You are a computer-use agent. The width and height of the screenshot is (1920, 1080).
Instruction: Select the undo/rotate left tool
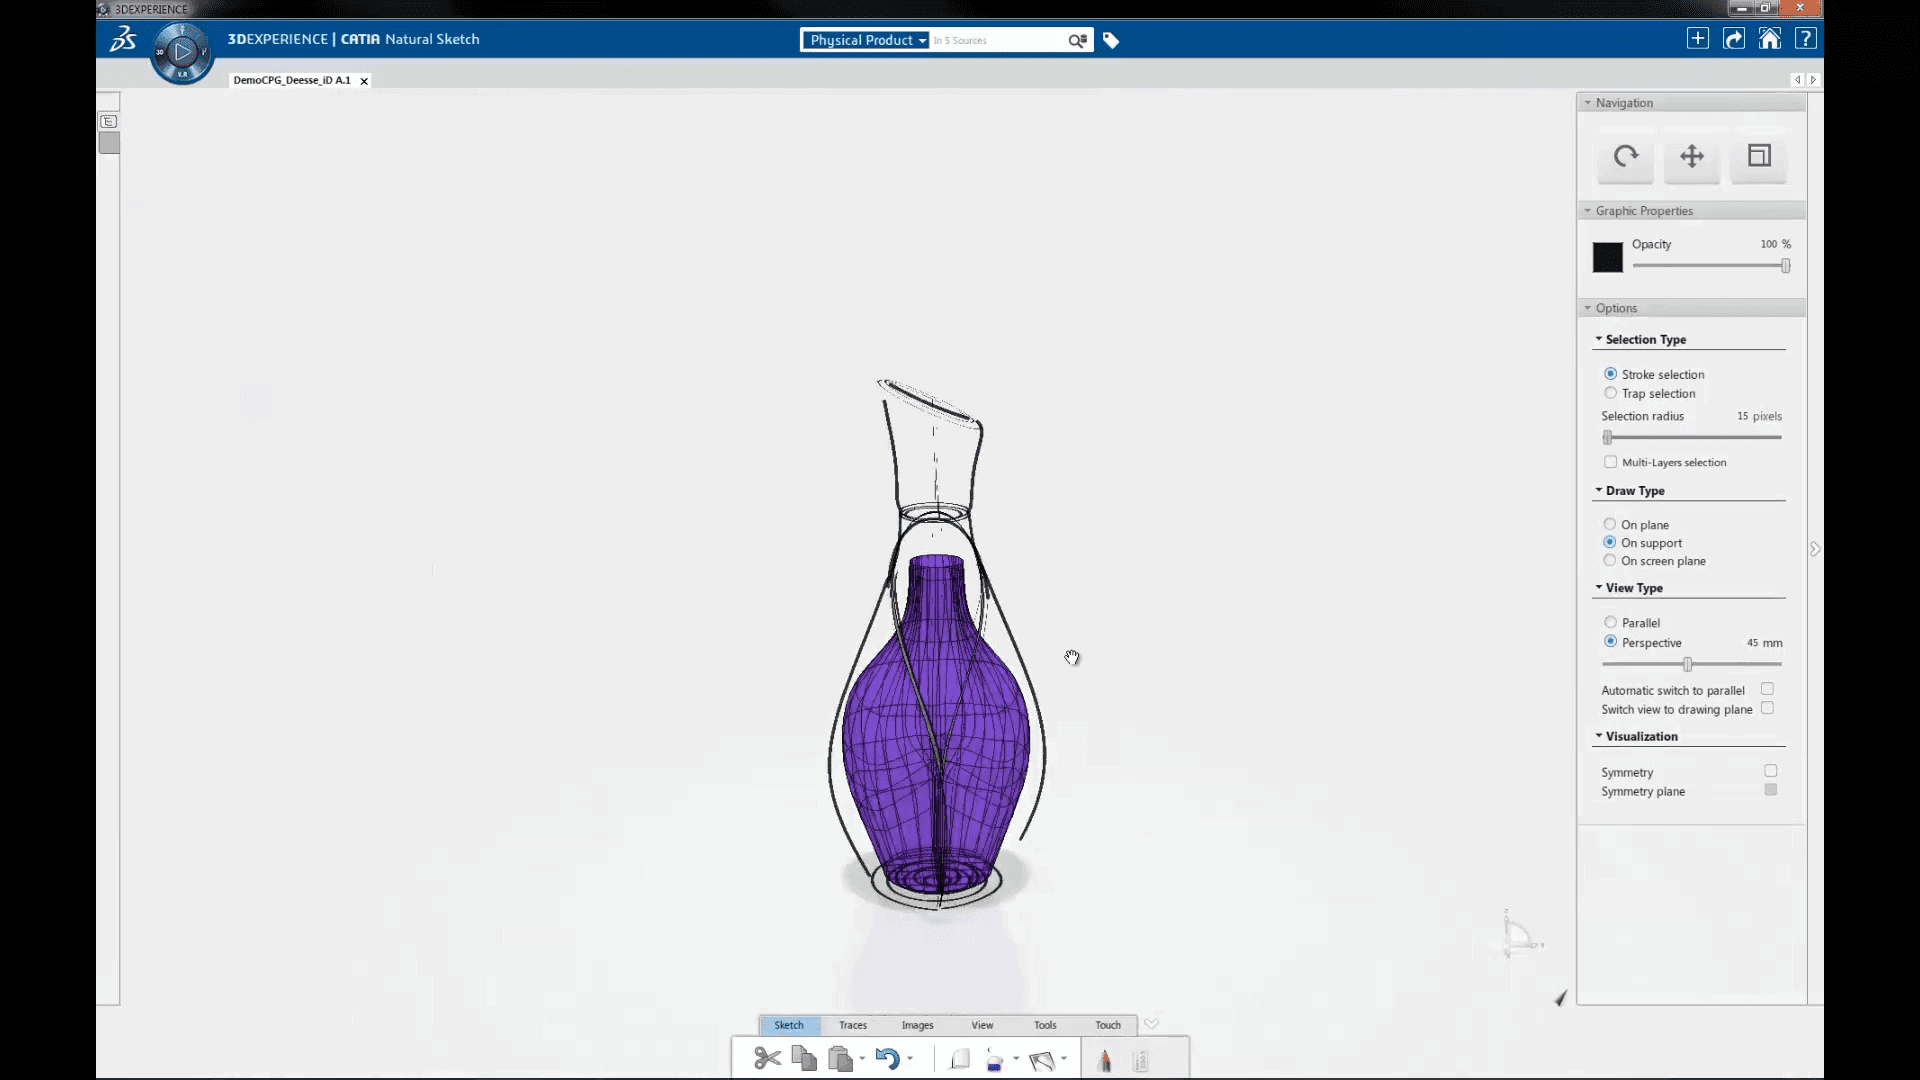(889, 1058)
